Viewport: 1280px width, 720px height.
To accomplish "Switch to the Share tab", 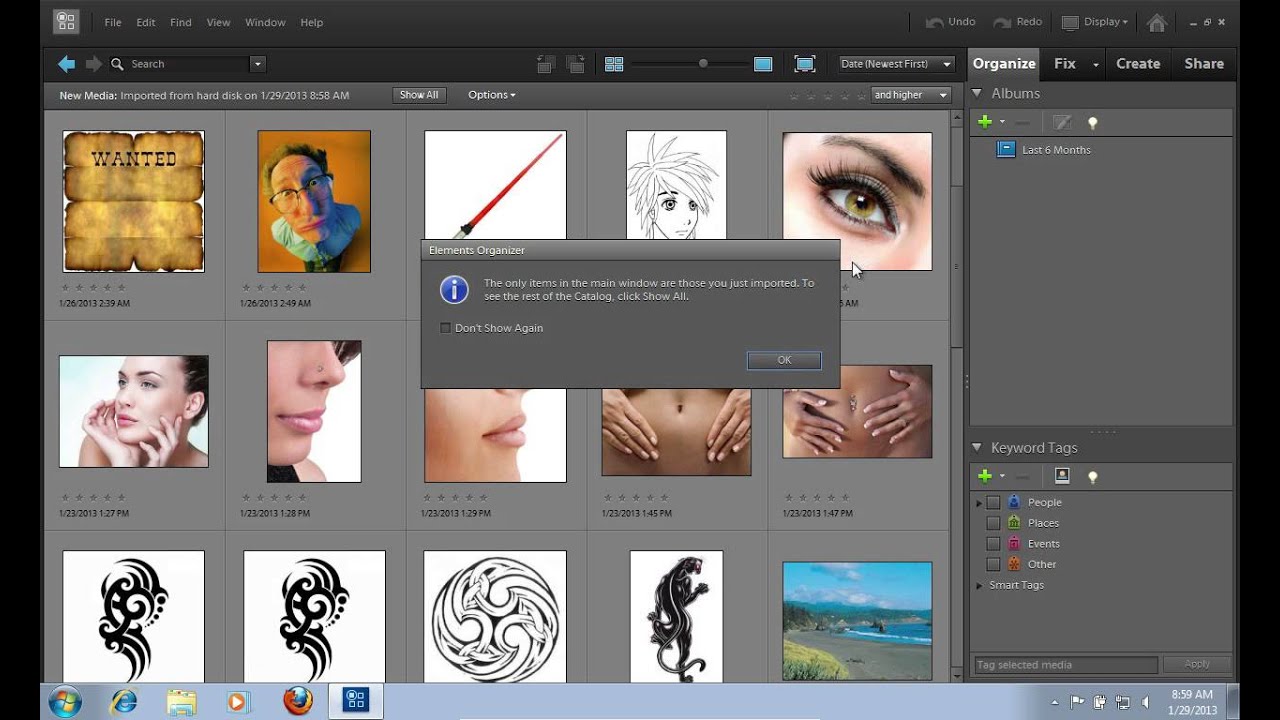I will click(1204, 63).
